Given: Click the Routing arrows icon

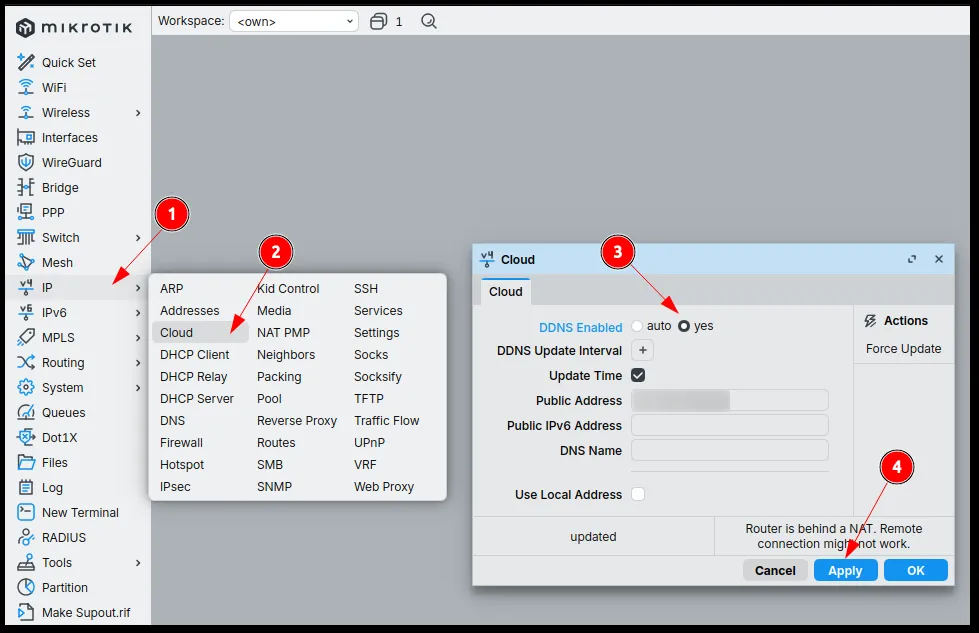Looking at the screenshot, I should [26, 362].
